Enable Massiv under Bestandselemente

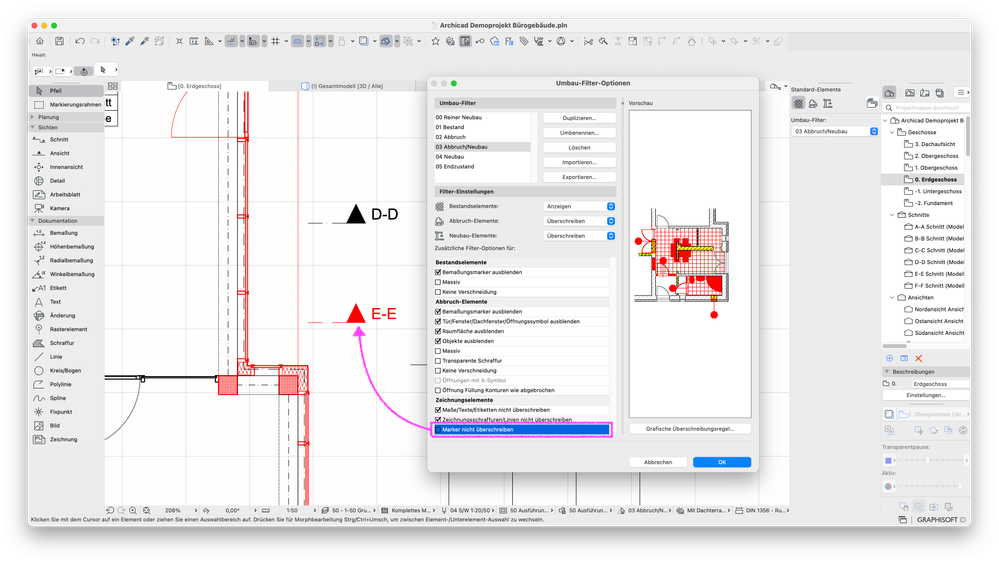(438, 282)
